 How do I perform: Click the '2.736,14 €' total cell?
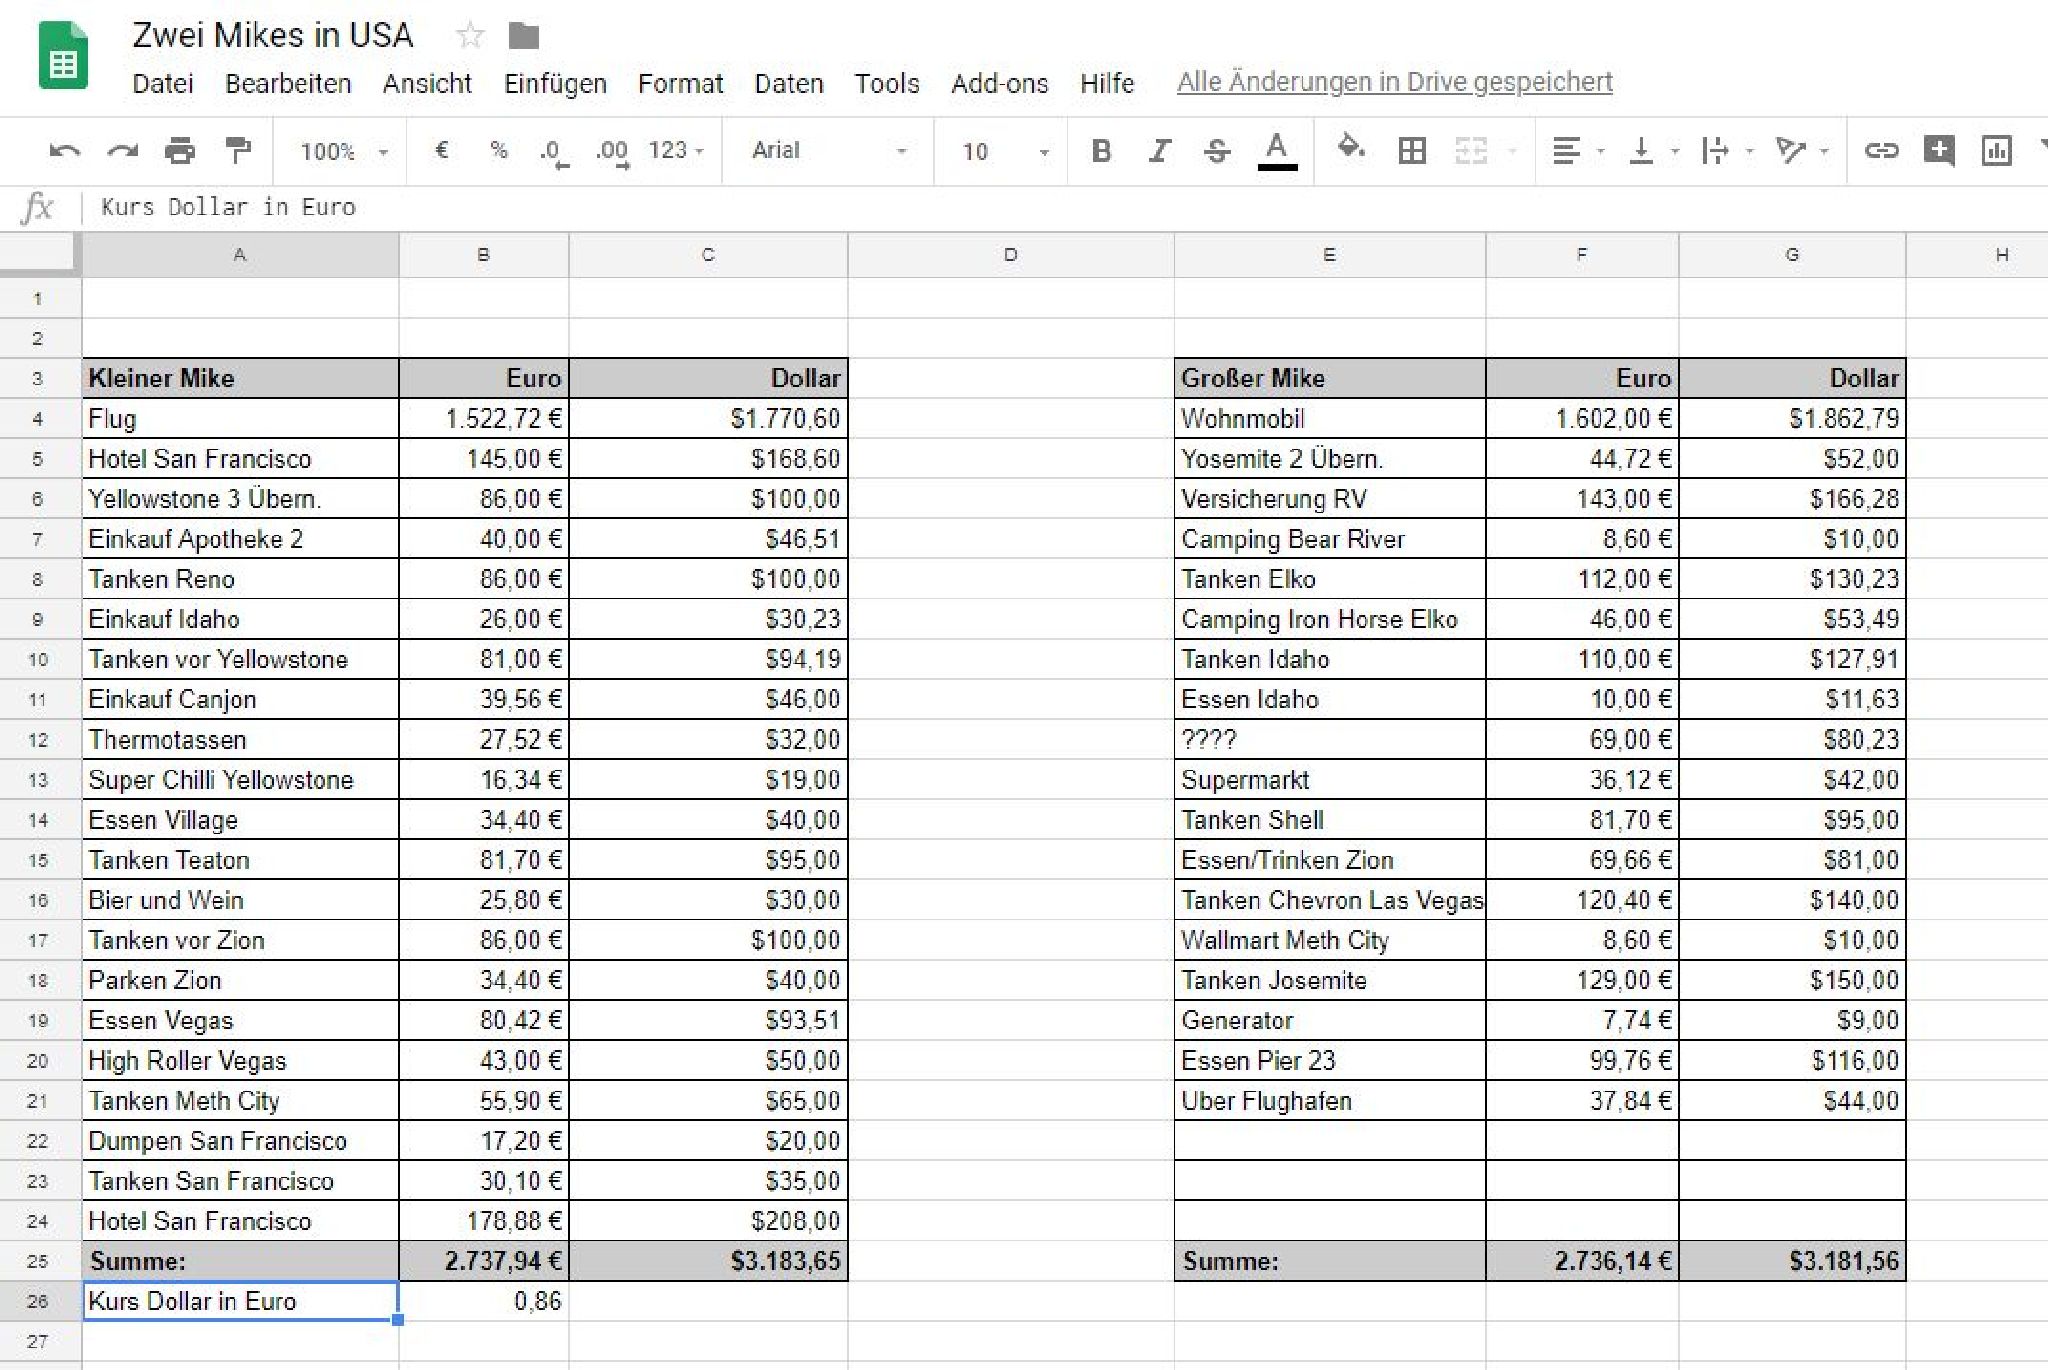pyautogui.click(x=1583, y=1261)
